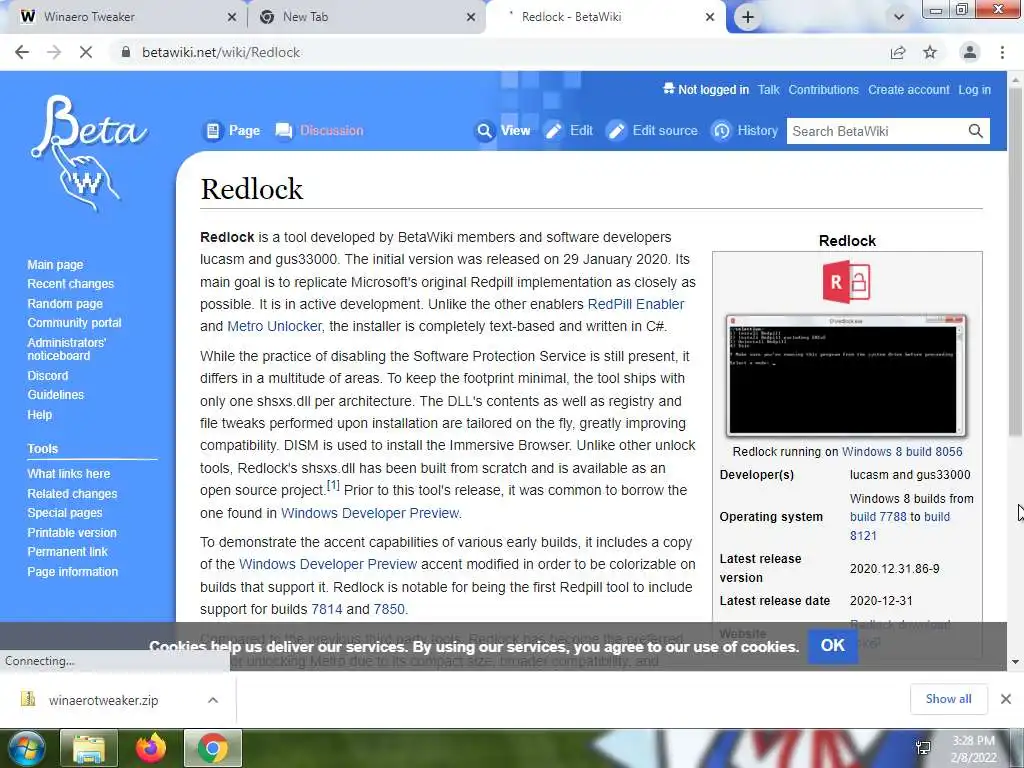1024x768 pixels.
Task: Open Contributions link
Action: (x=824, y=89)
